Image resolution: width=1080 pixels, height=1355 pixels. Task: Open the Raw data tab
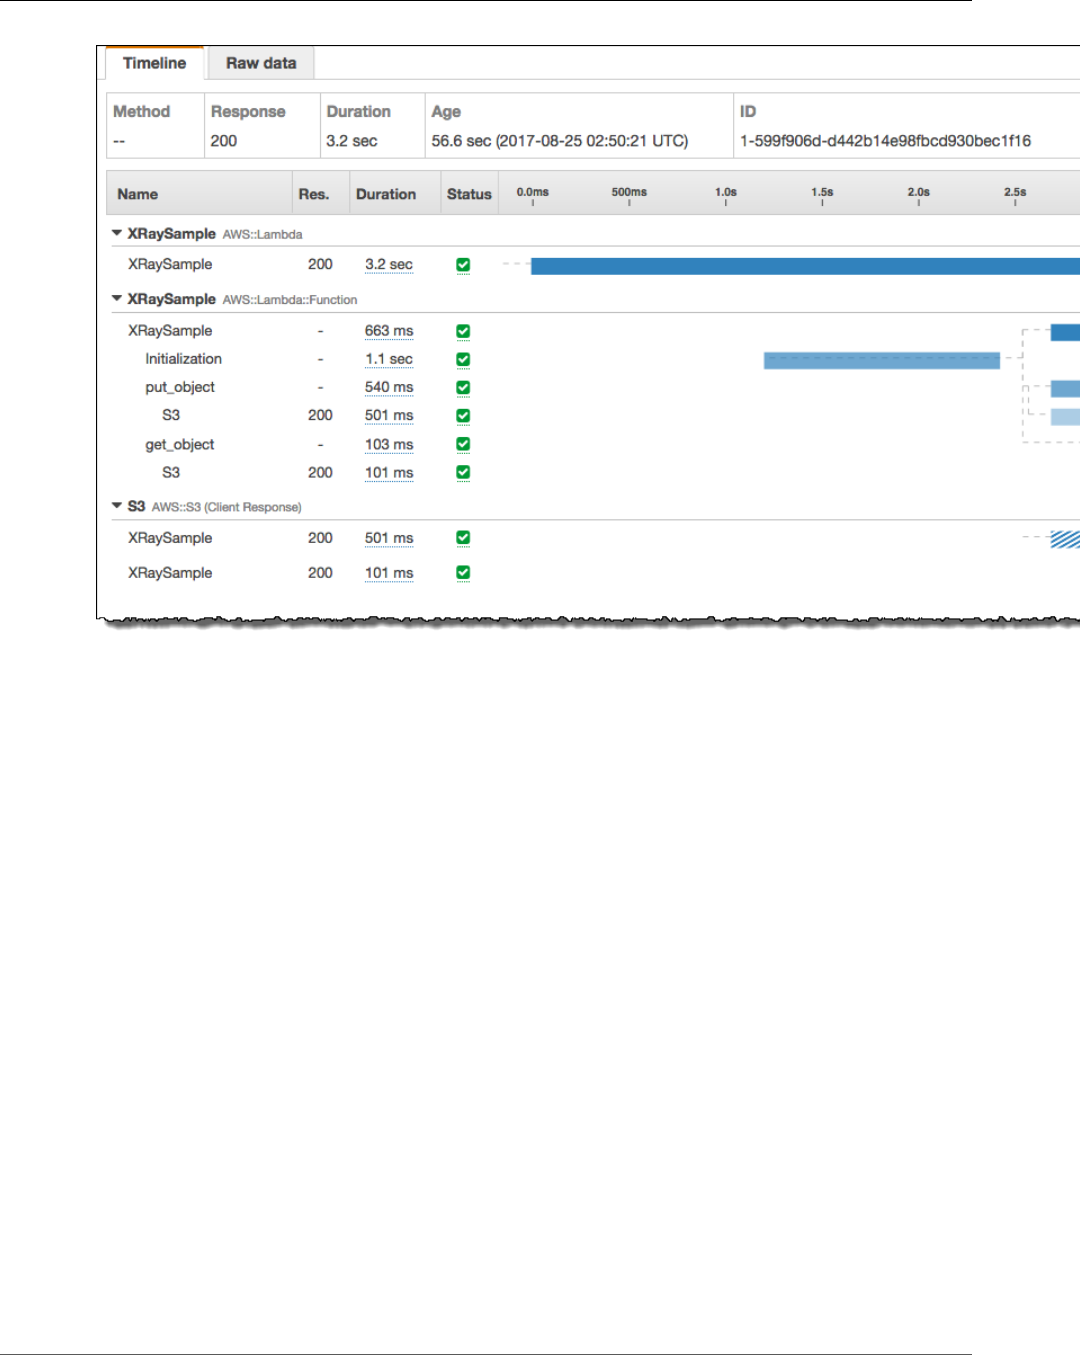[x=261, y=63]
